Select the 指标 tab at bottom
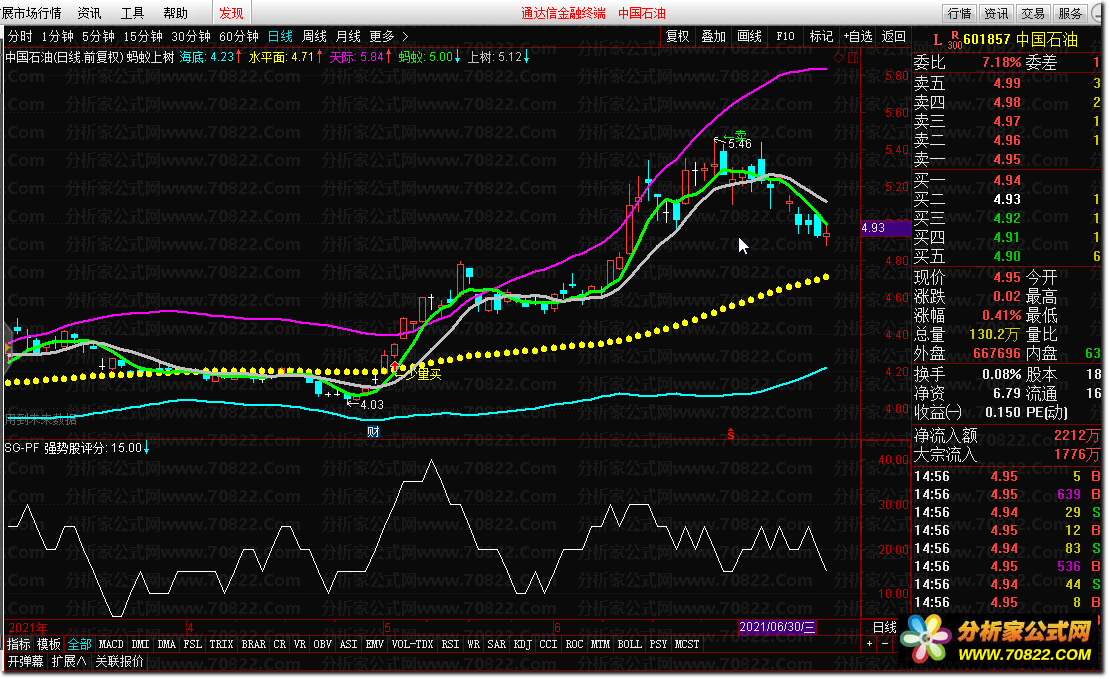The width and height of the screenshot is (1110, 679). coord(18,644)
